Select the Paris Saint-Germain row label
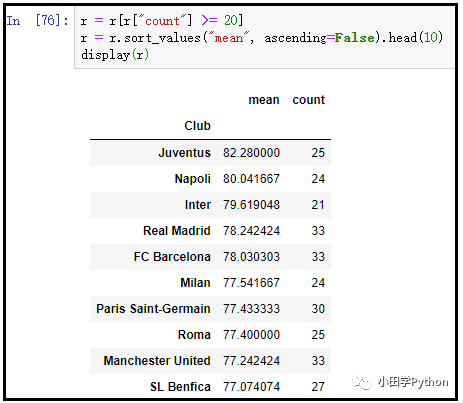 click(x=153, y=309)
